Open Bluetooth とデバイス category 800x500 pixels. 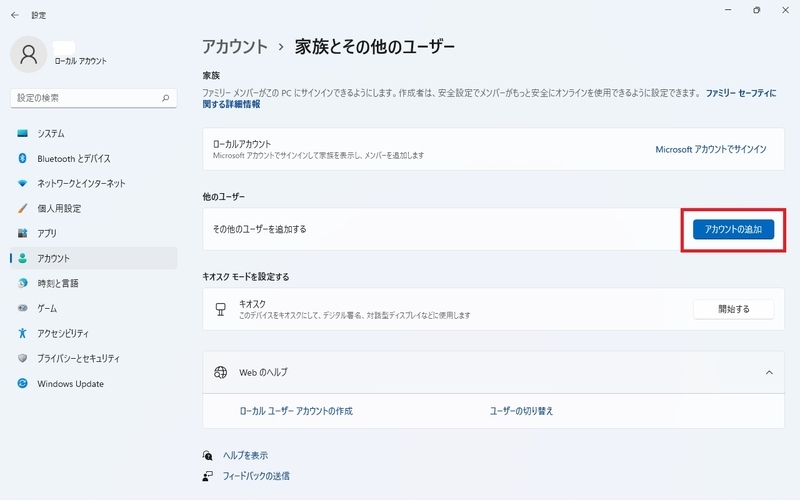pos(94,159)
